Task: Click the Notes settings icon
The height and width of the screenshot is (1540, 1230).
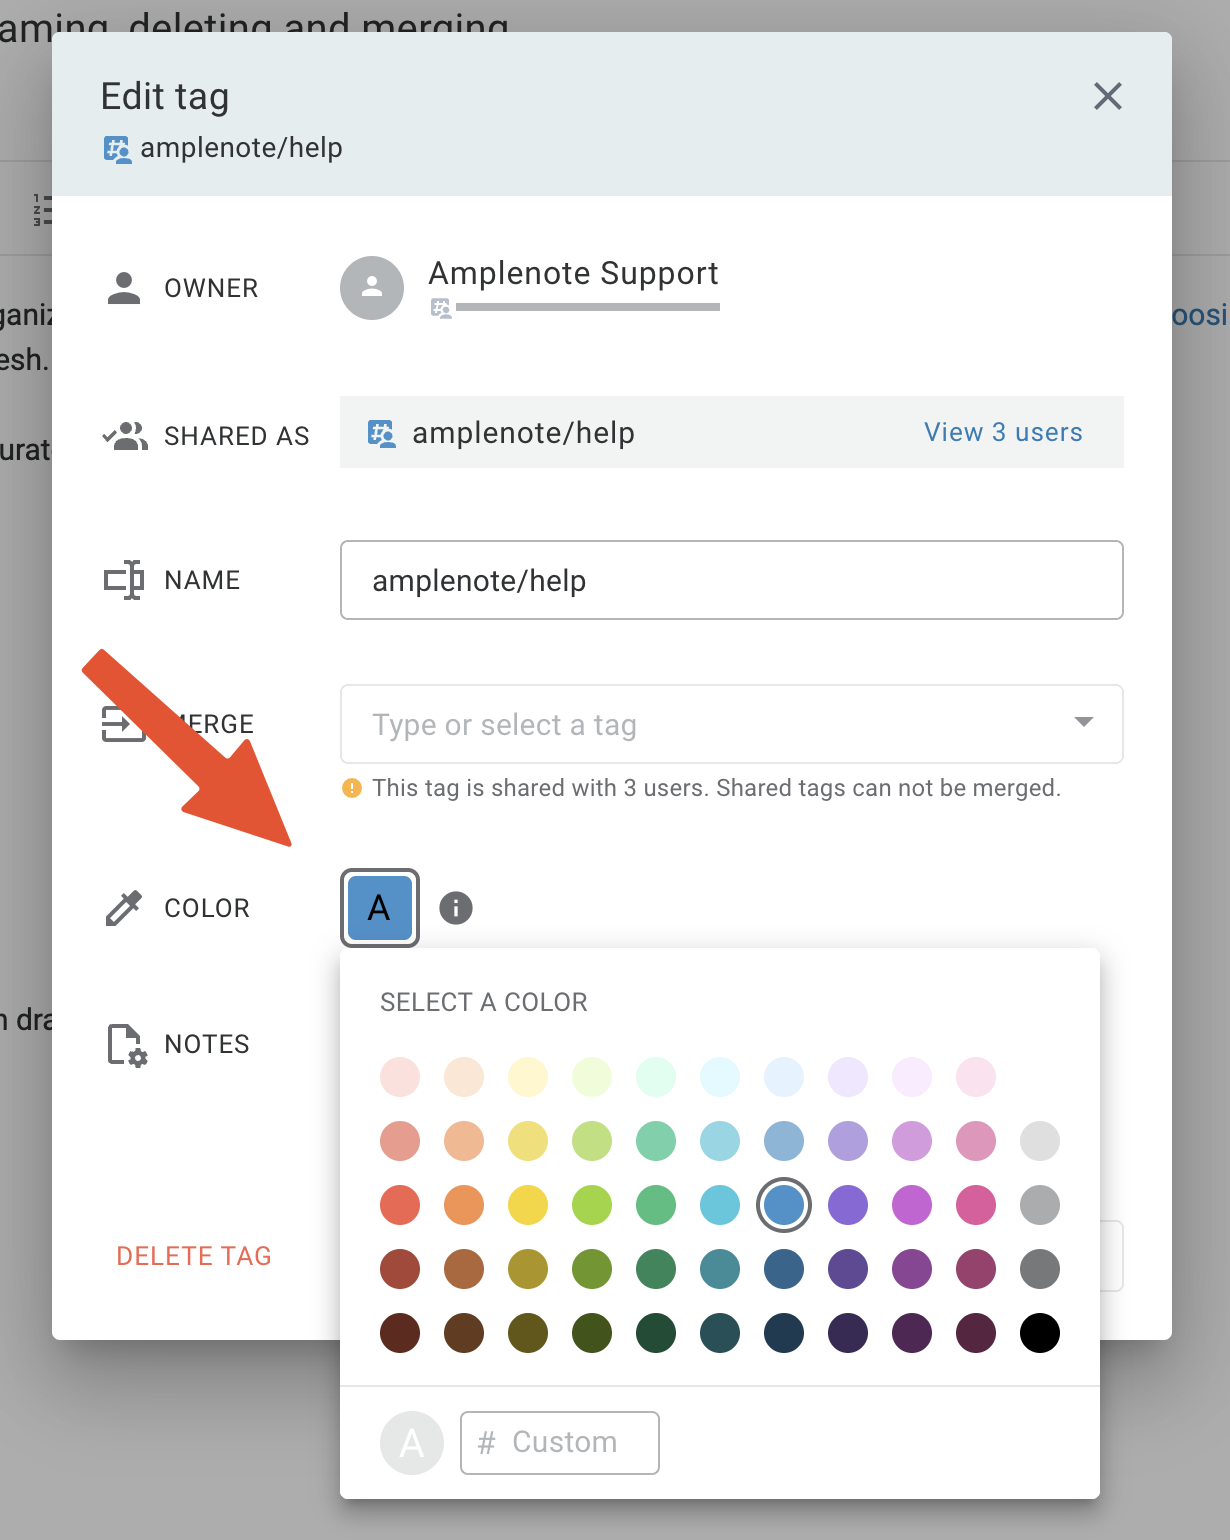Action: point(127,1045)
